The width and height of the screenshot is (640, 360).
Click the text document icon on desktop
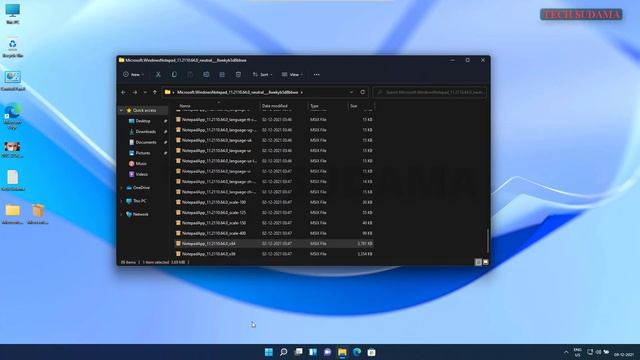(13, 180)
